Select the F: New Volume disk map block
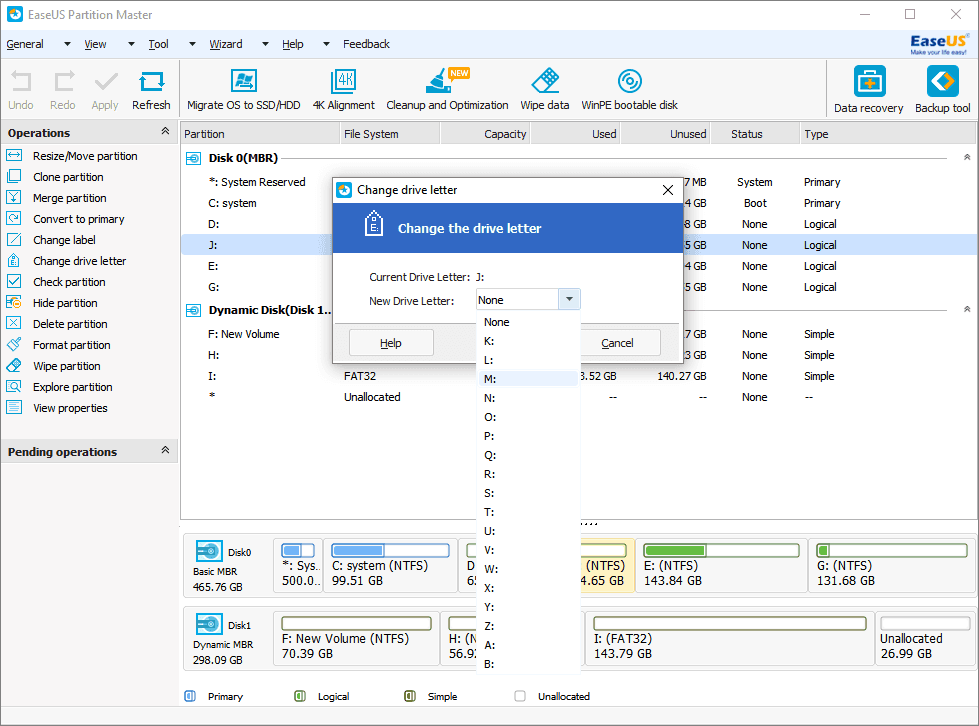This screenshot has width=979, height=726. point(357,639)
